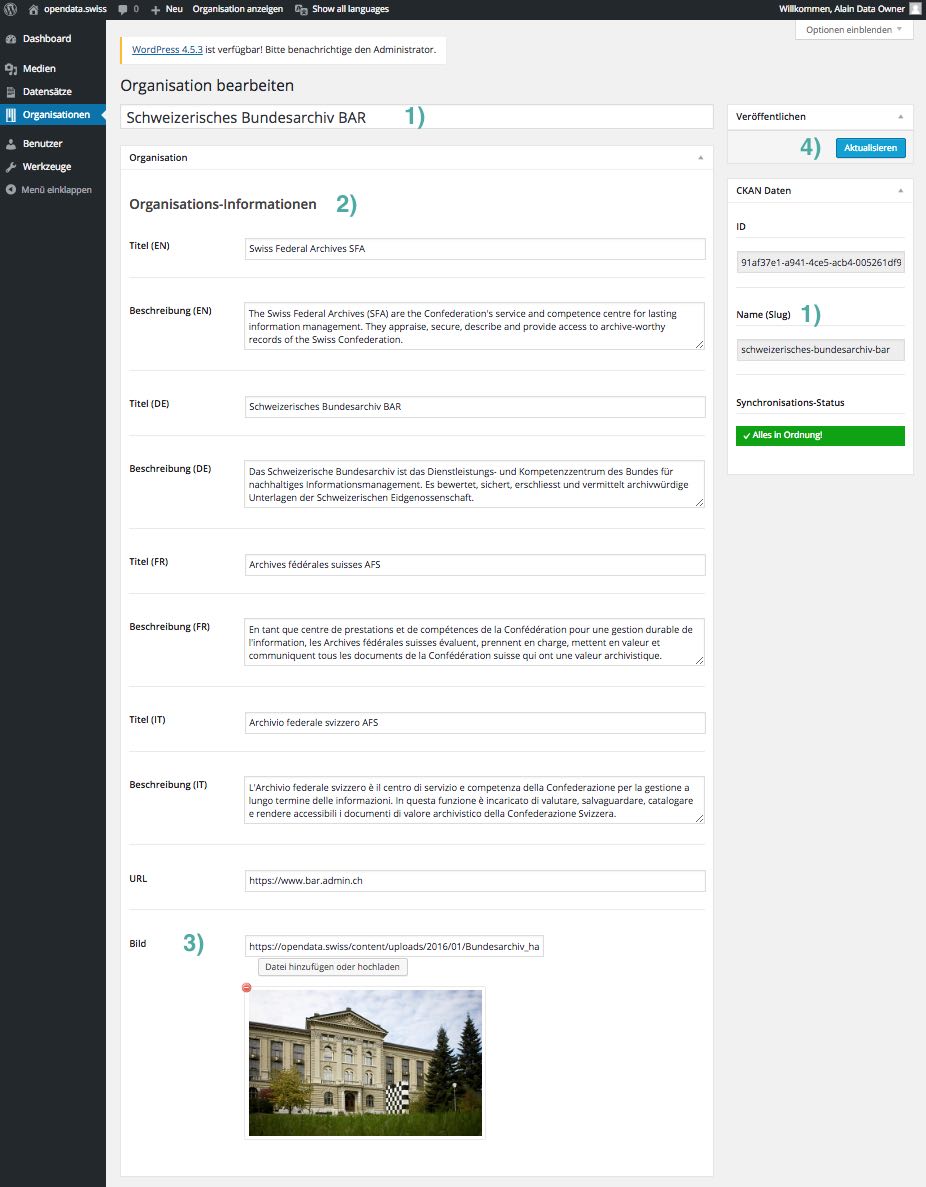
Task: Click the Bundesarchiv building image thumbnail
Action: click(365, 1063)
